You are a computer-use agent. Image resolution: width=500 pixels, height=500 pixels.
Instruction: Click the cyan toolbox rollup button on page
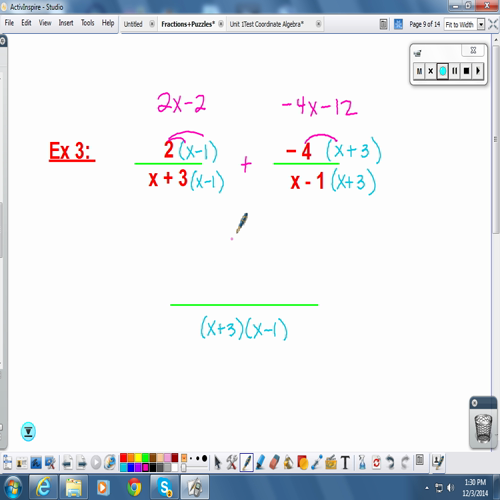click(28, 432)
